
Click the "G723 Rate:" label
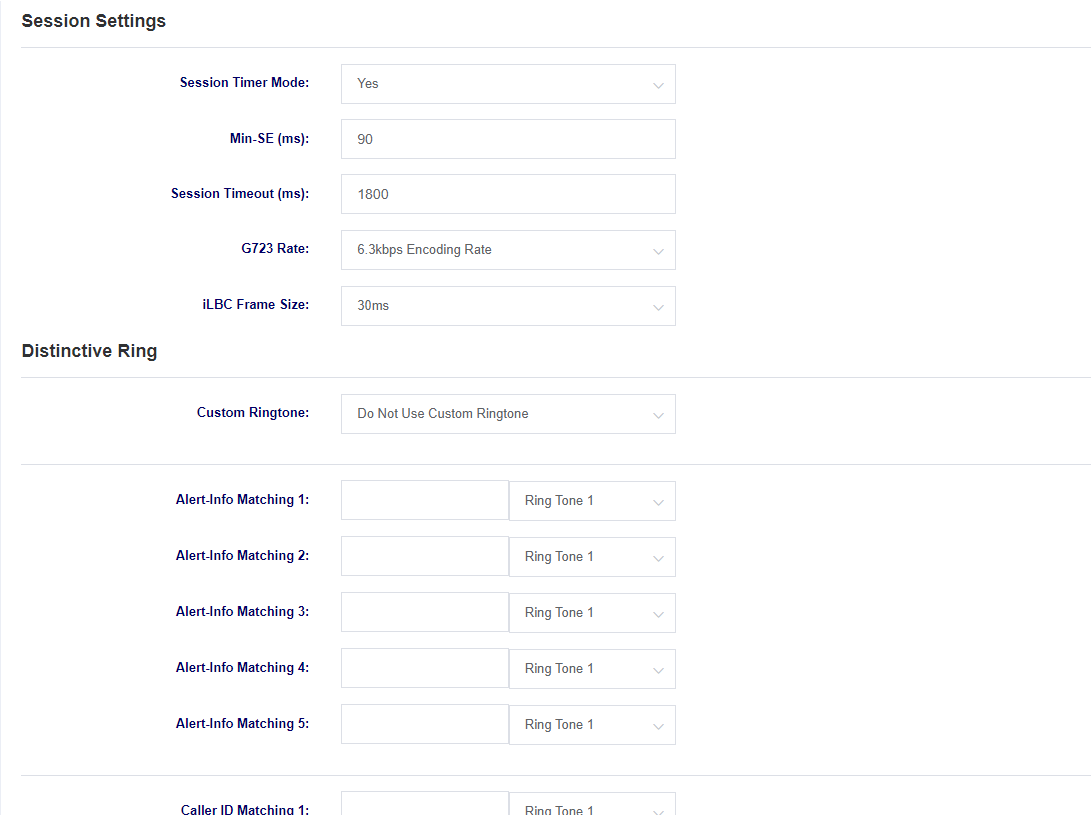[x=275, y=248]
